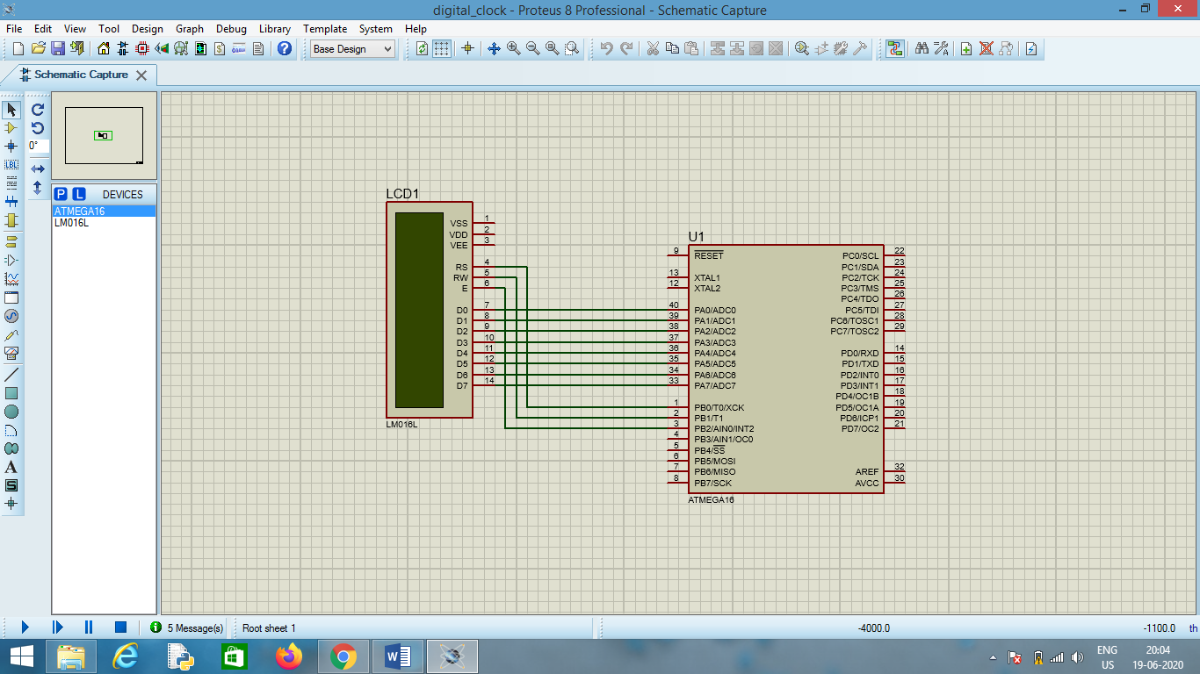Pause the simulation
The width and height of the screenshot is (1200, 674).
(x=88, y=627)
